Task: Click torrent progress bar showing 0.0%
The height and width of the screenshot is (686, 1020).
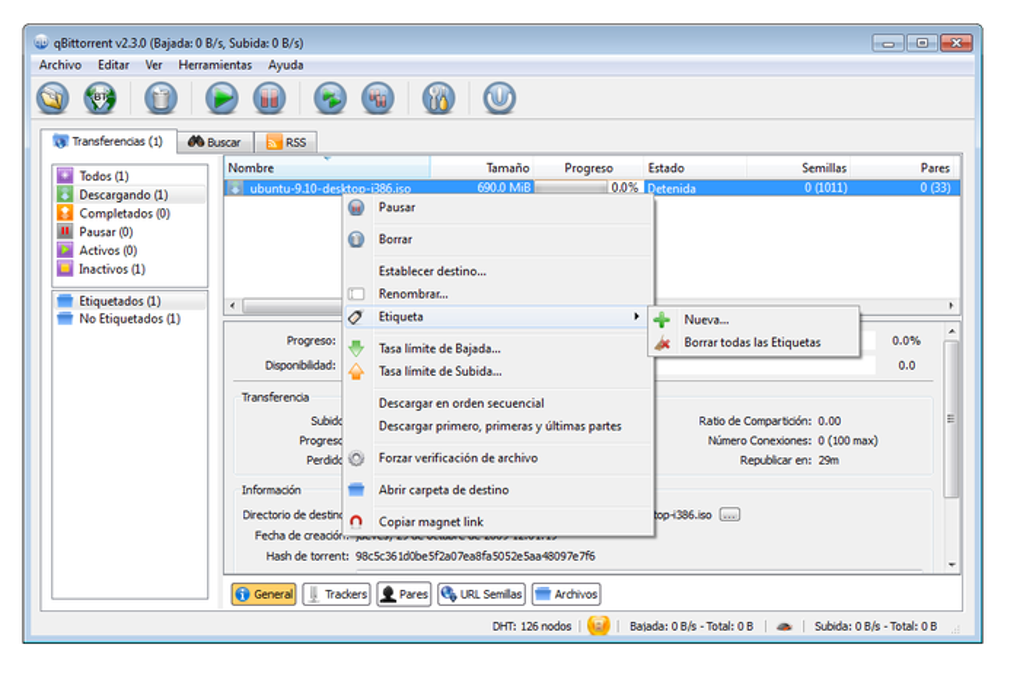Action: click(587, 188)
